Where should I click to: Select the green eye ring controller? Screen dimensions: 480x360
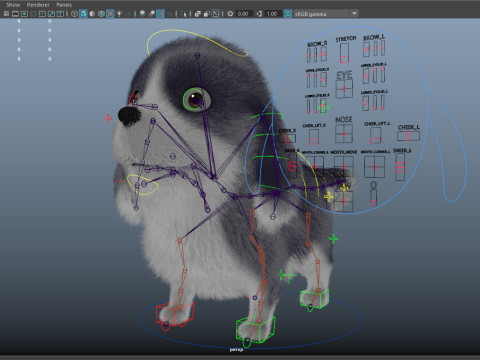tap(193, 99)
